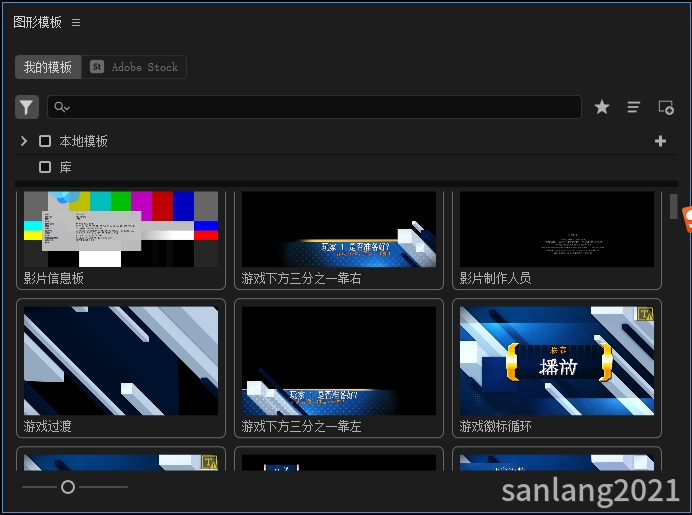The height and width of the screenshot is (515, 692).
Task: Switch to the Adobe Stock tab
Action: click(134, 67)
